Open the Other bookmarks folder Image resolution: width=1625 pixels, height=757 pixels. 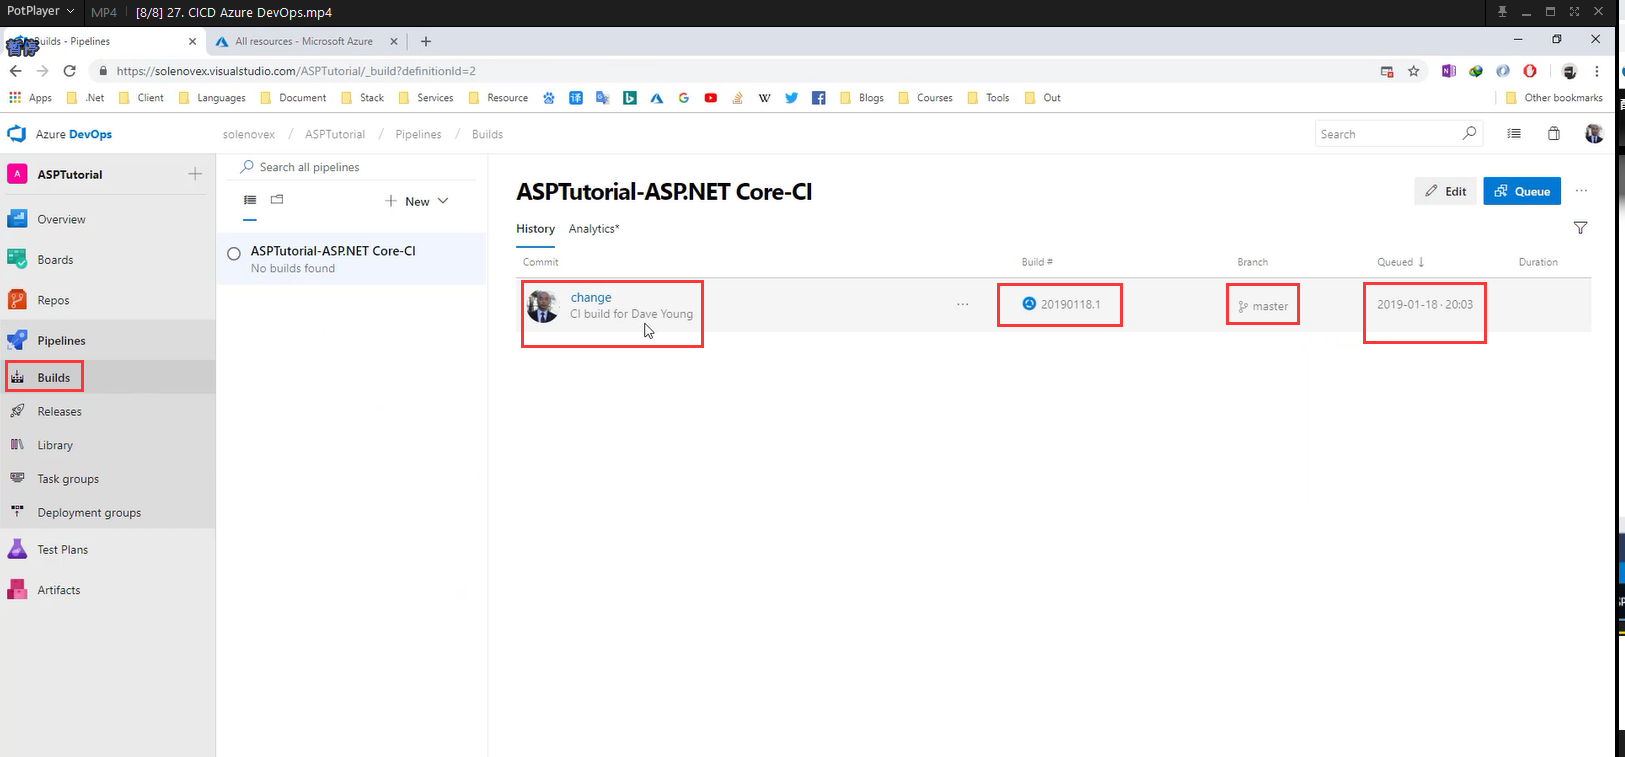pyautogui.click(x=1554, y=98)
